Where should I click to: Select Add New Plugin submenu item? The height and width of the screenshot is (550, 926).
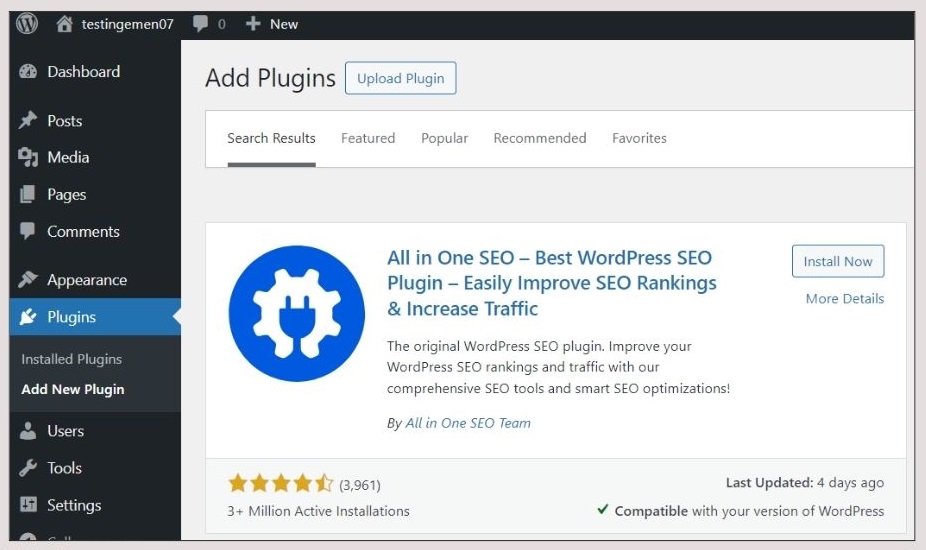pyautogui.click(x=73, y=389)
